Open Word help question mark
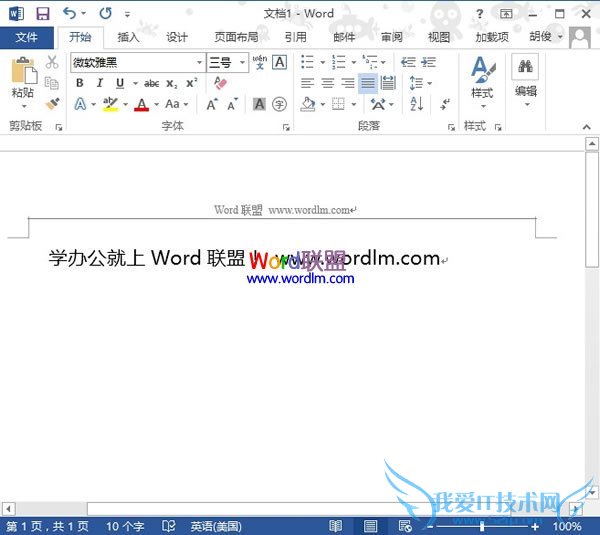The height and width of the screenshot is (535, 600). click(x=479, y=14)
